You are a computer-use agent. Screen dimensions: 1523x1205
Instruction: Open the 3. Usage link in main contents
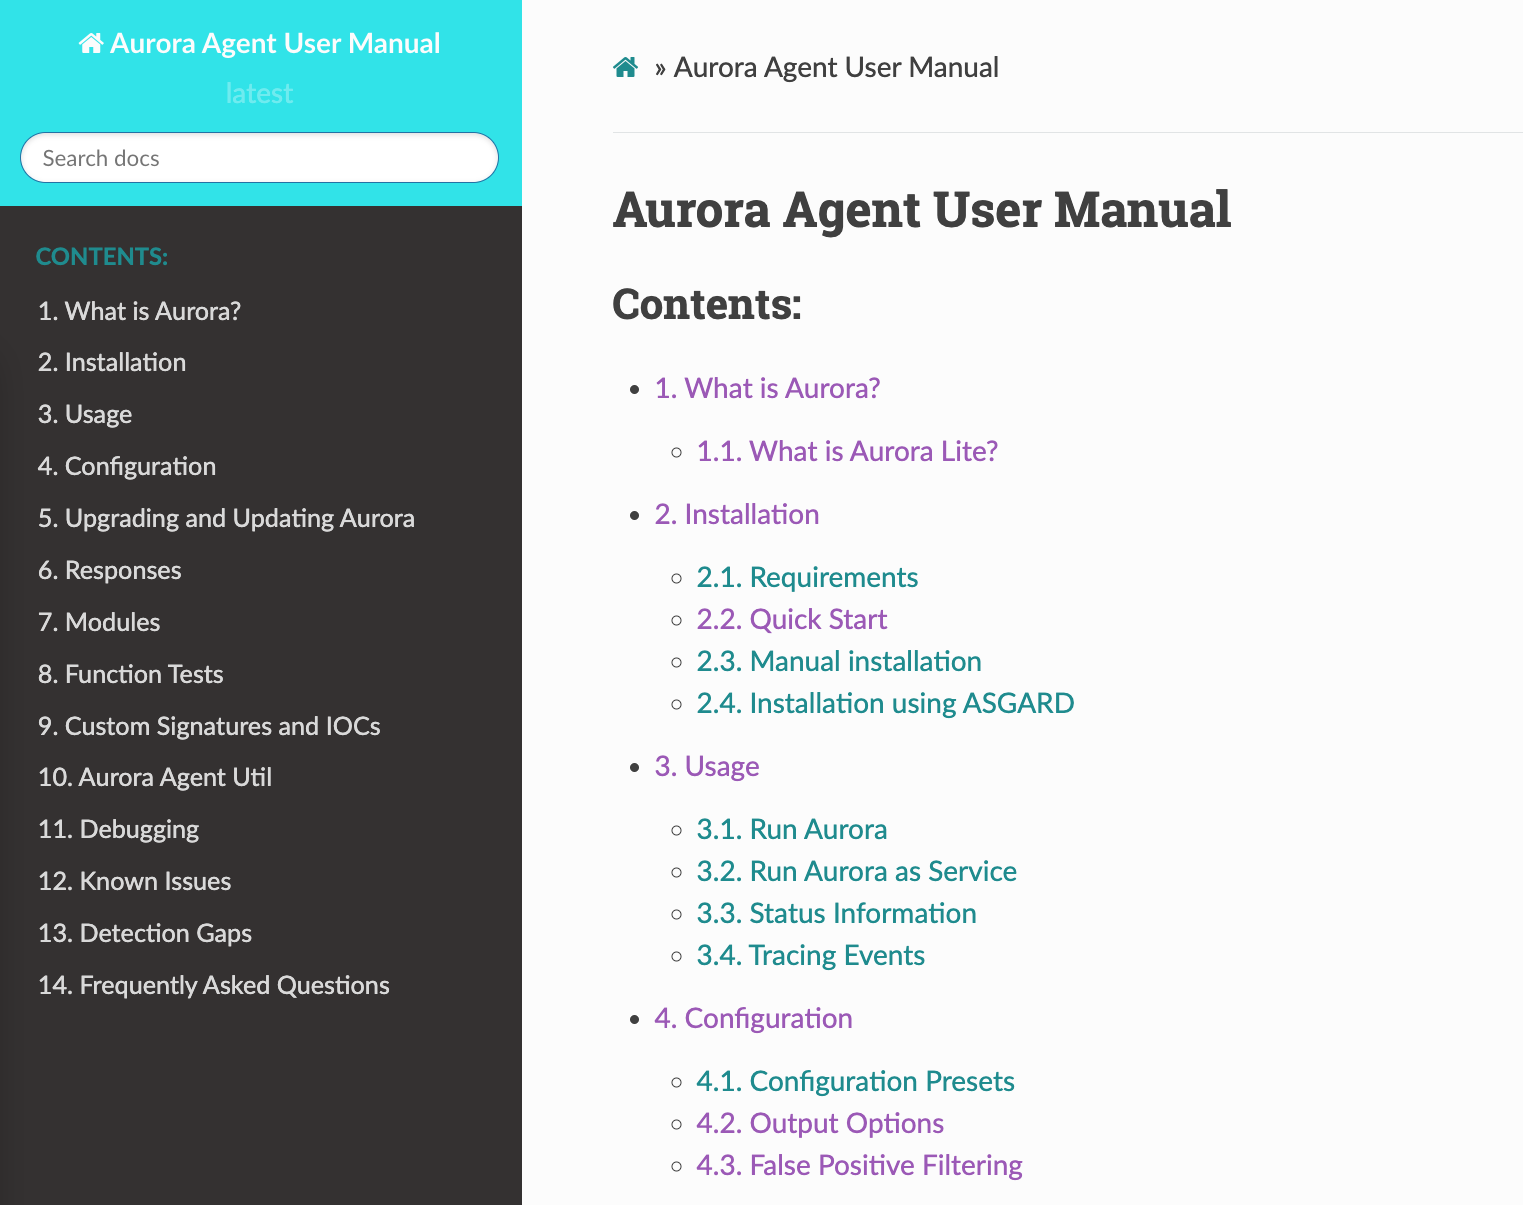pyautogui.click(x=707, y=766)
